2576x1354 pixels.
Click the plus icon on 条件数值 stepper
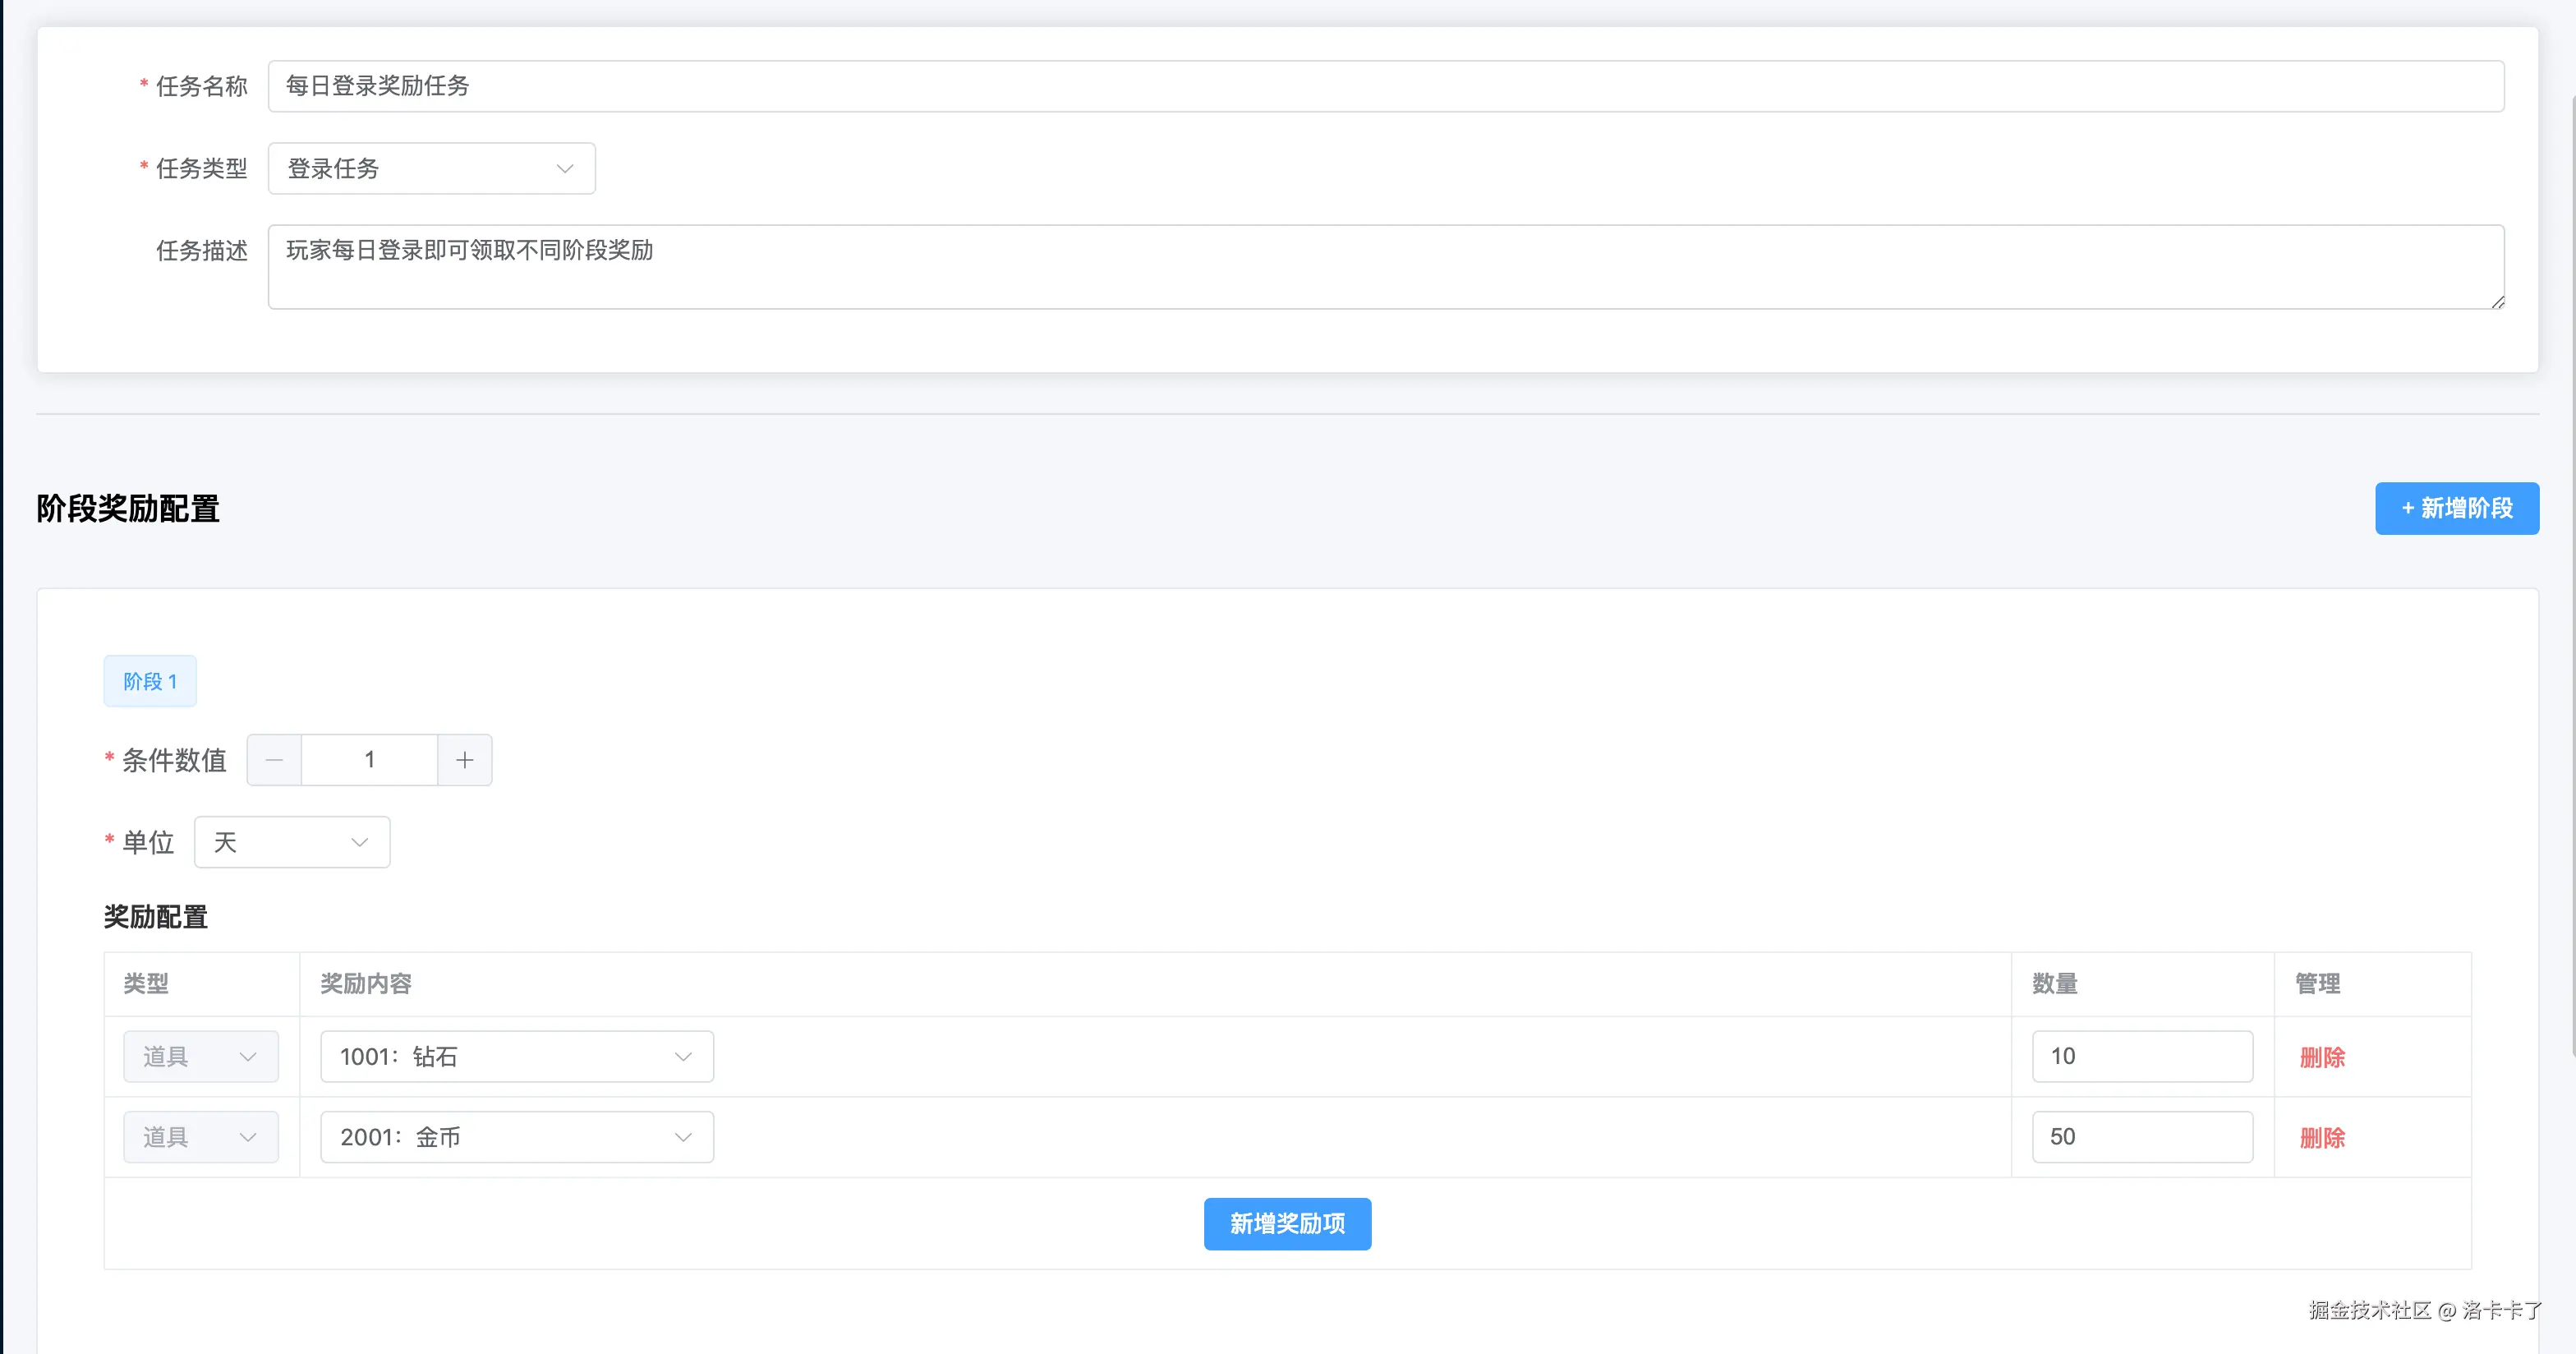coord(464,760)
